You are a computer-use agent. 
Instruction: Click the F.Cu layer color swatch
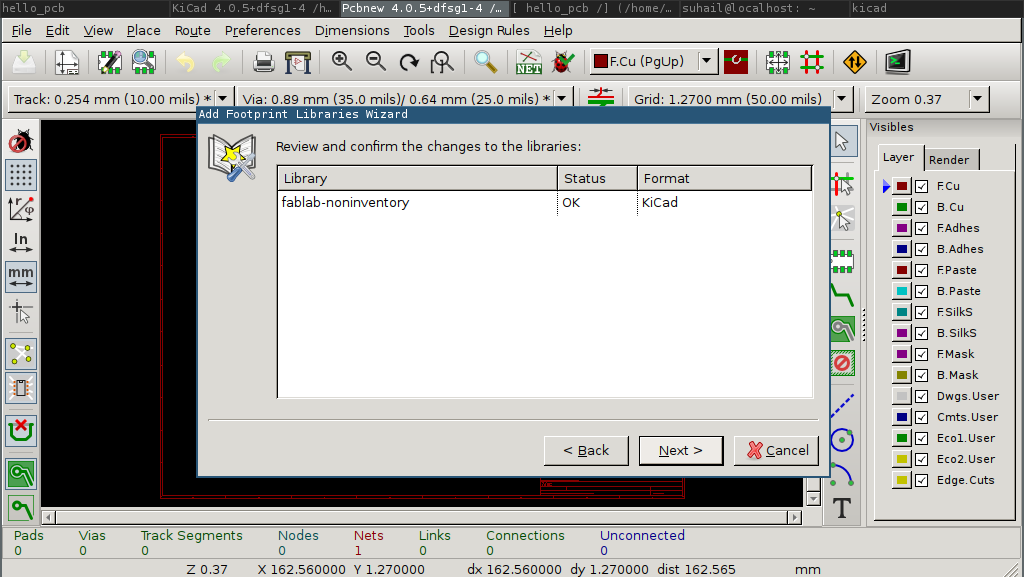coord(902,187)
